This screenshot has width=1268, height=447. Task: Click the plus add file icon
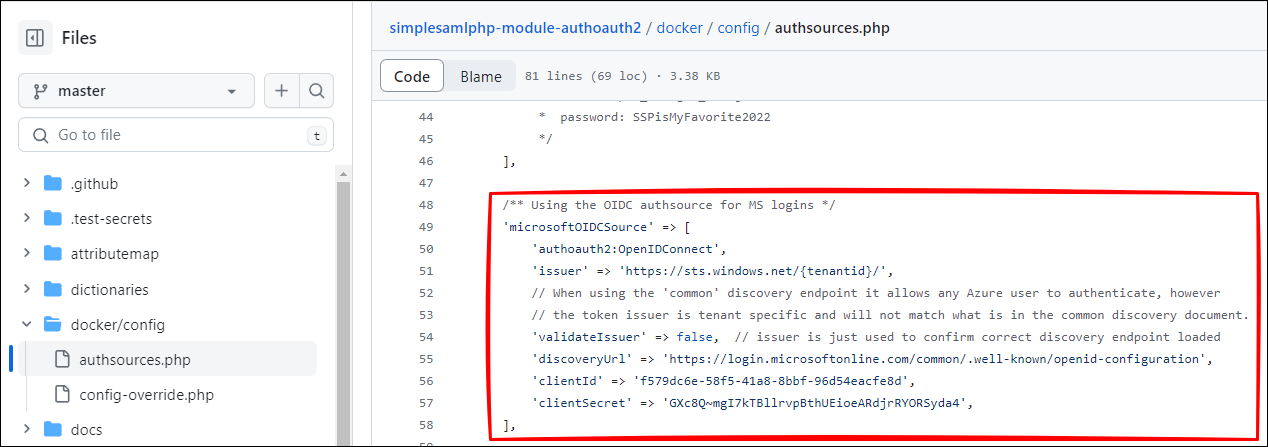tap(282, 91)
